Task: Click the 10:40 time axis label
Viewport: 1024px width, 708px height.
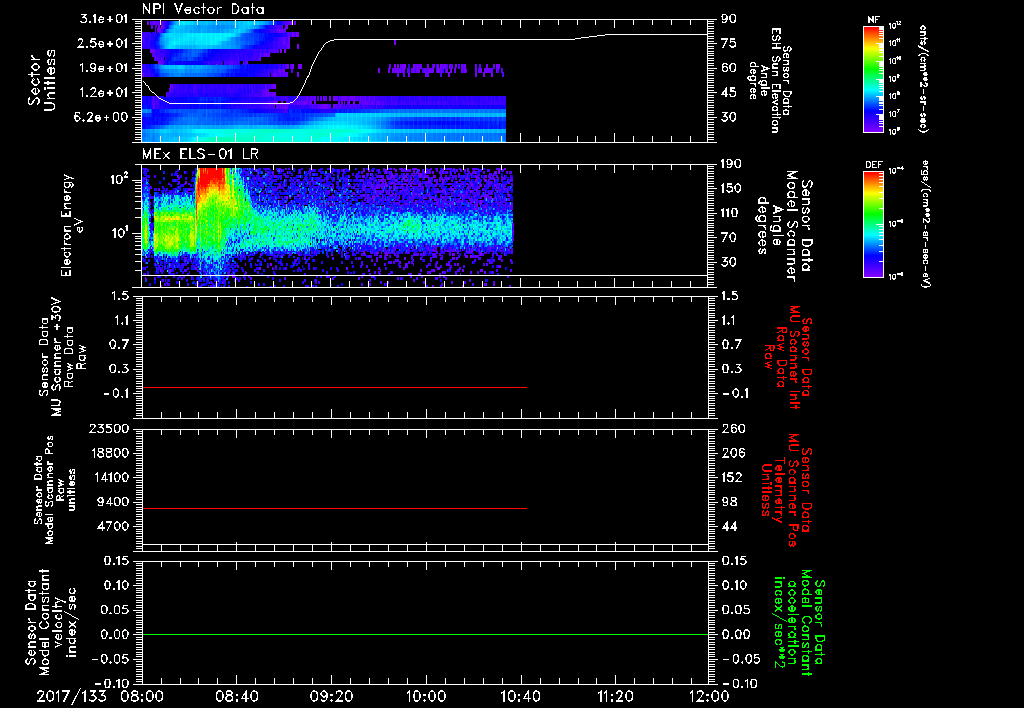Action: point(520,696)
